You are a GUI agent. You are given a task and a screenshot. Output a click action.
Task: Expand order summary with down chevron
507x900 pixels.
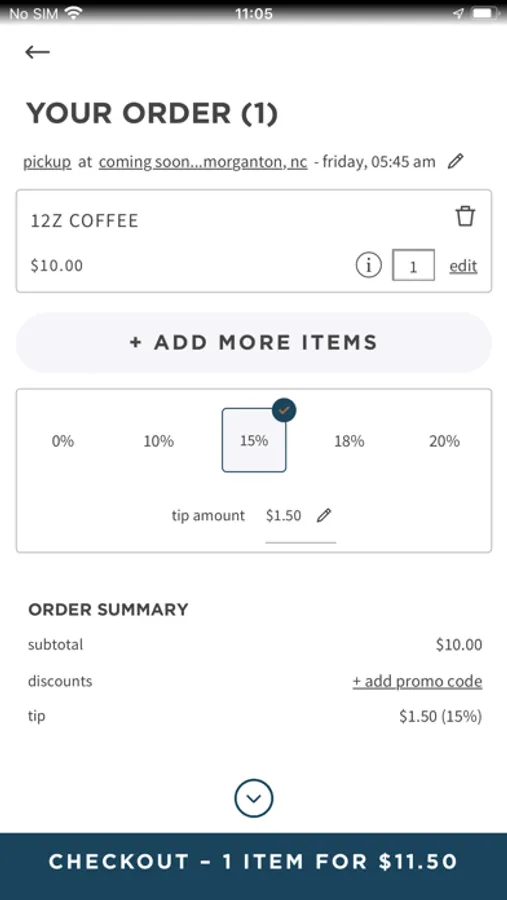pyautogui.click(x=254, y=798)
